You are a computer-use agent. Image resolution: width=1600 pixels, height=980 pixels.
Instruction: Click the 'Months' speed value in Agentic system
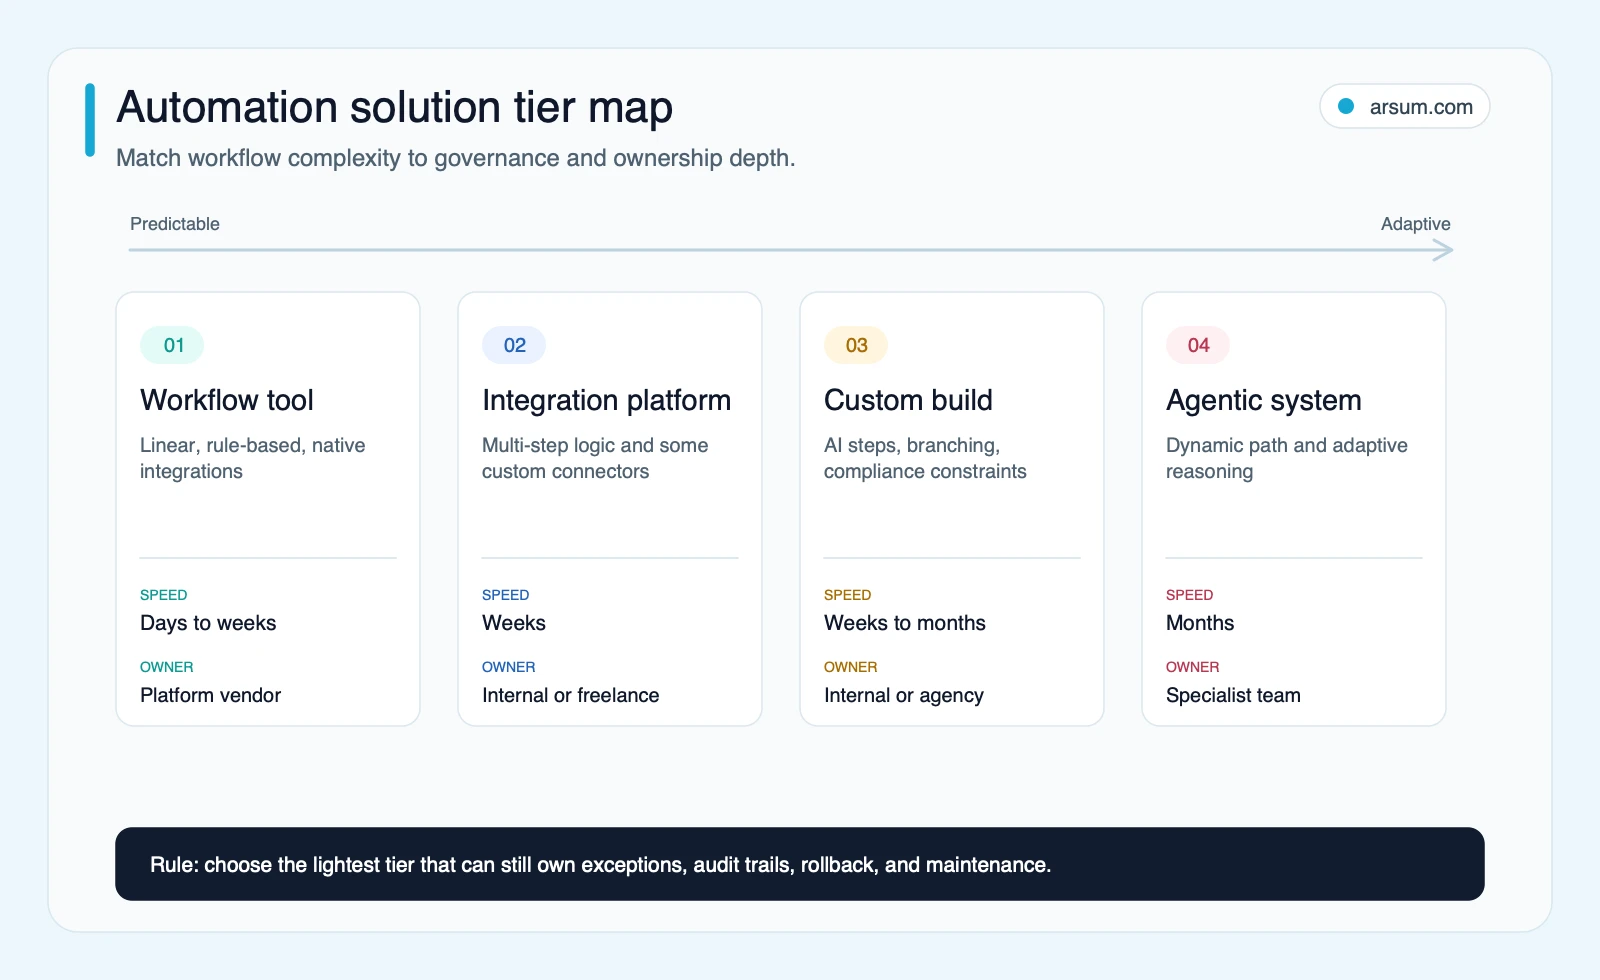1200,623
